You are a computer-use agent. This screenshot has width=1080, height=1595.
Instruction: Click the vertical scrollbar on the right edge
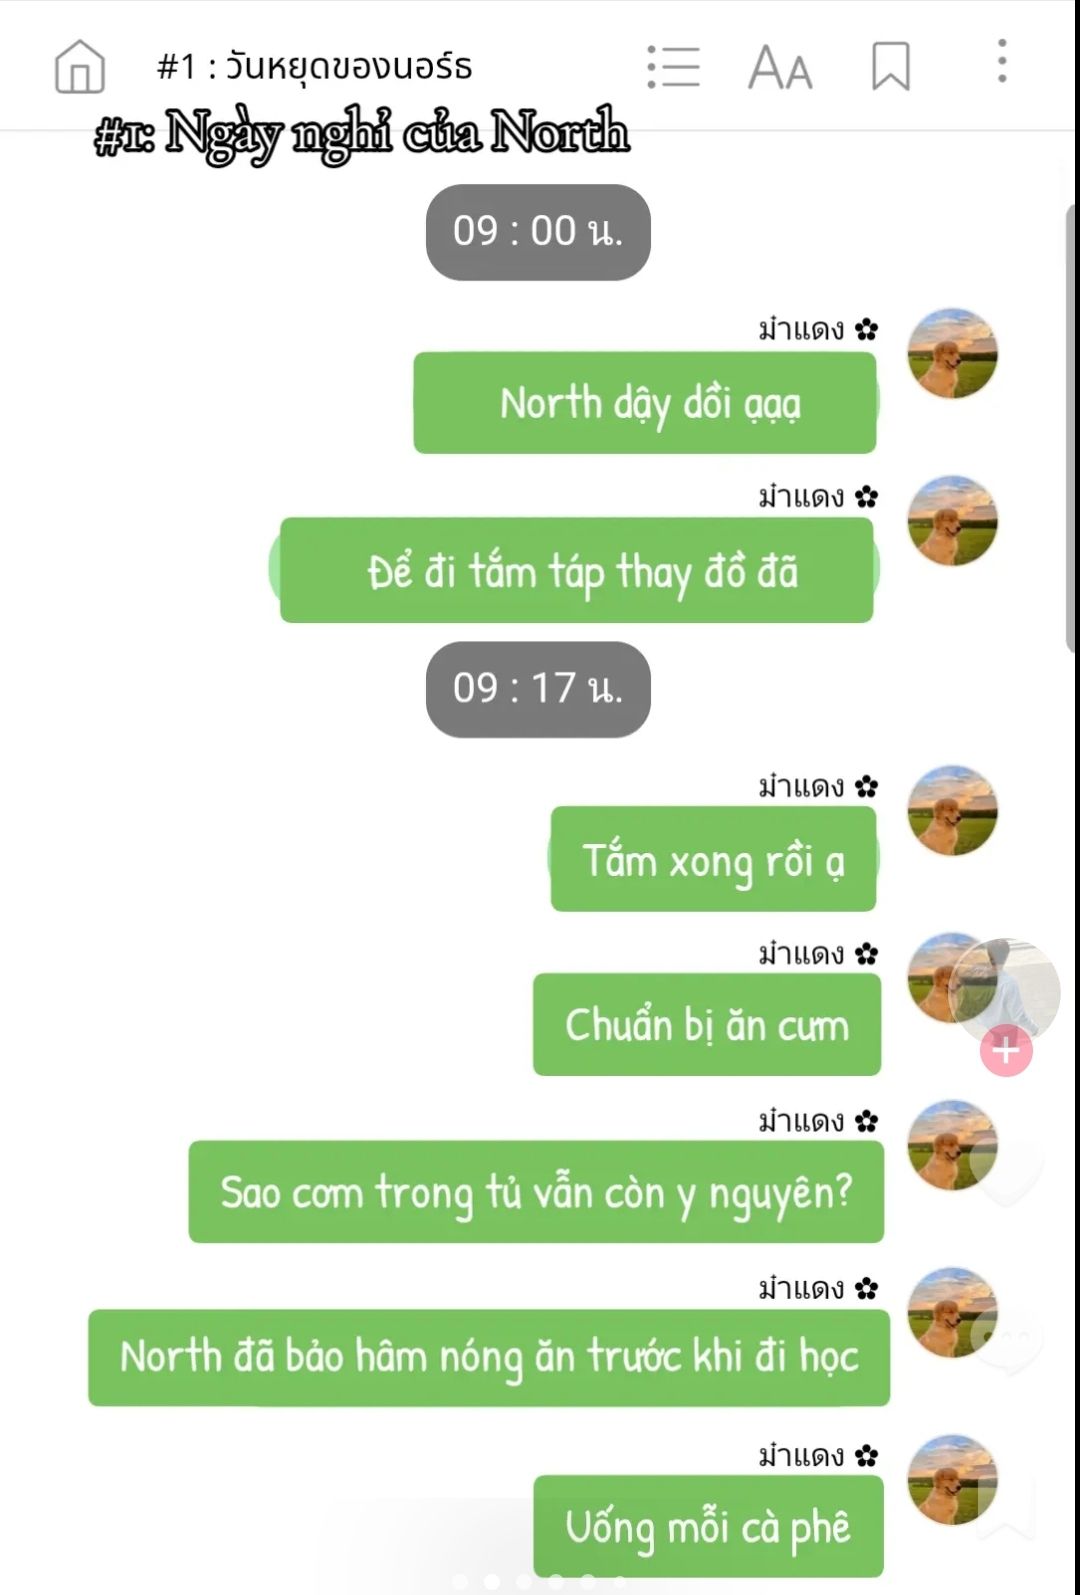(1072, 428)
